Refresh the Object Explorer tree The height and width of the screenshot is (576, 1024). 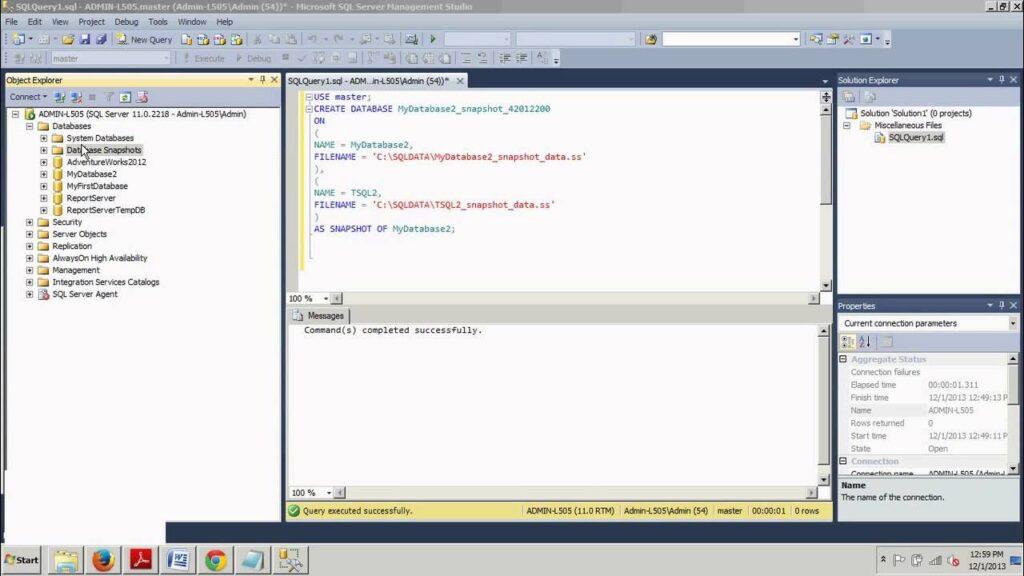pos(125,97)
